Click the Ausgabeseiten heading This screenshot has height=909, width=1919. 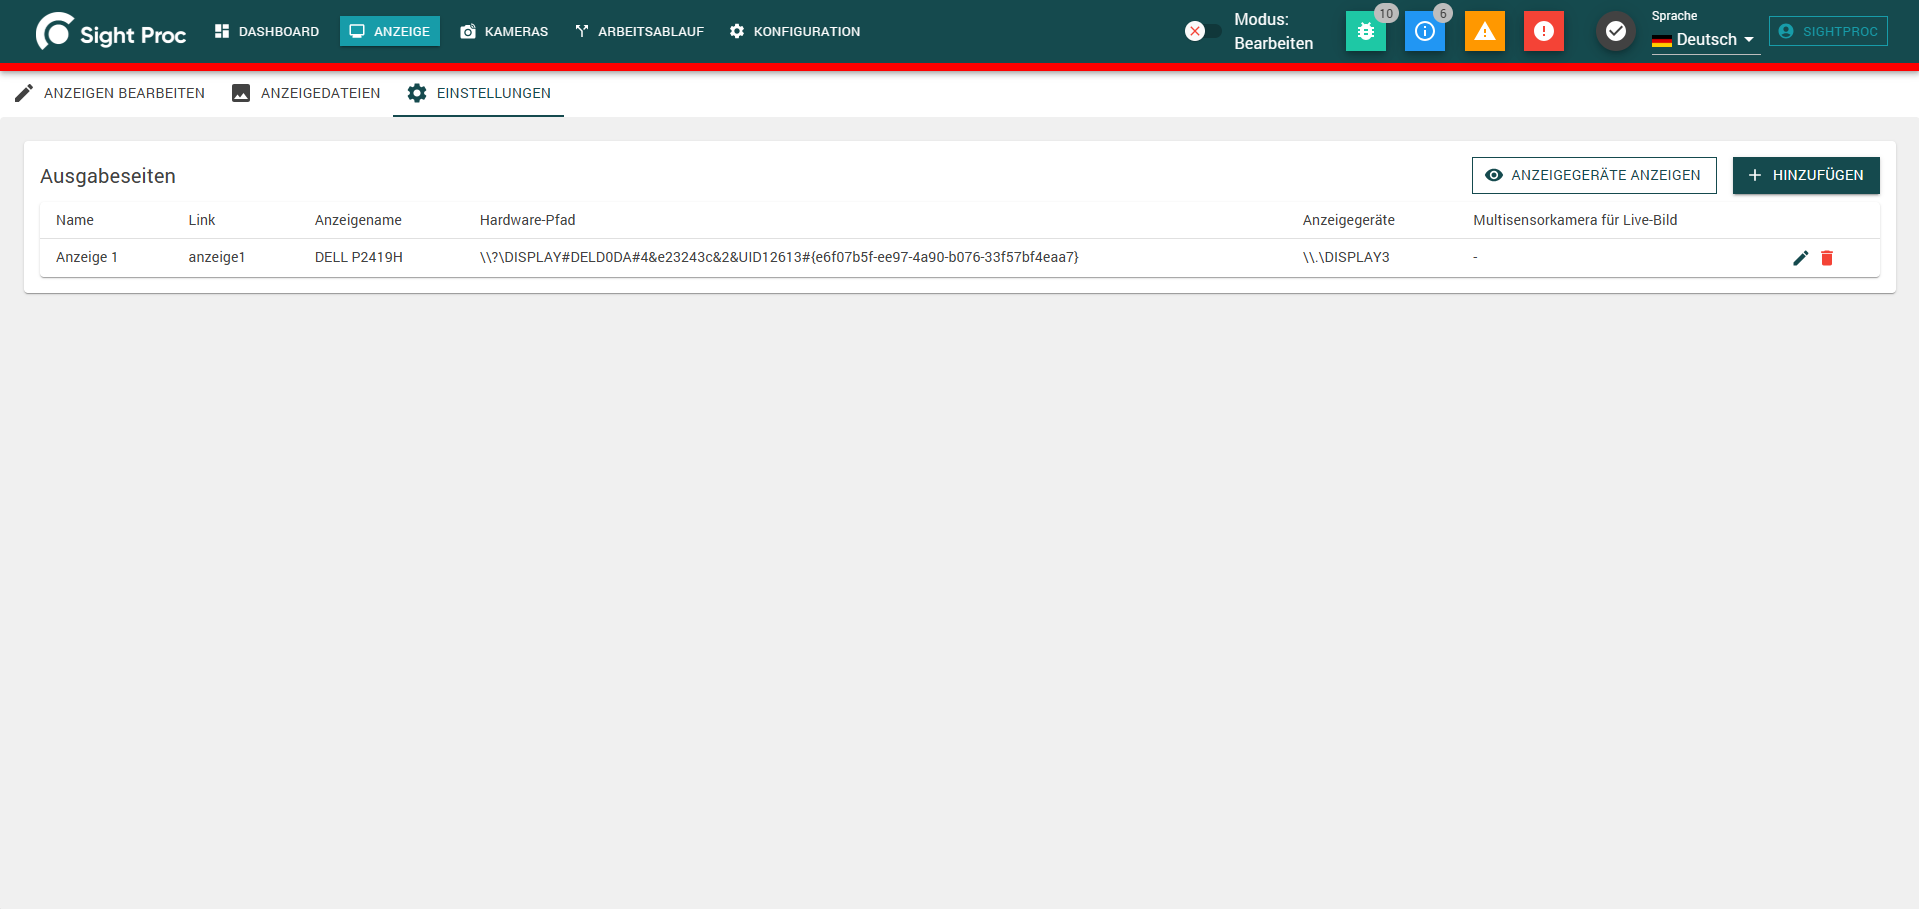point(108,176)
